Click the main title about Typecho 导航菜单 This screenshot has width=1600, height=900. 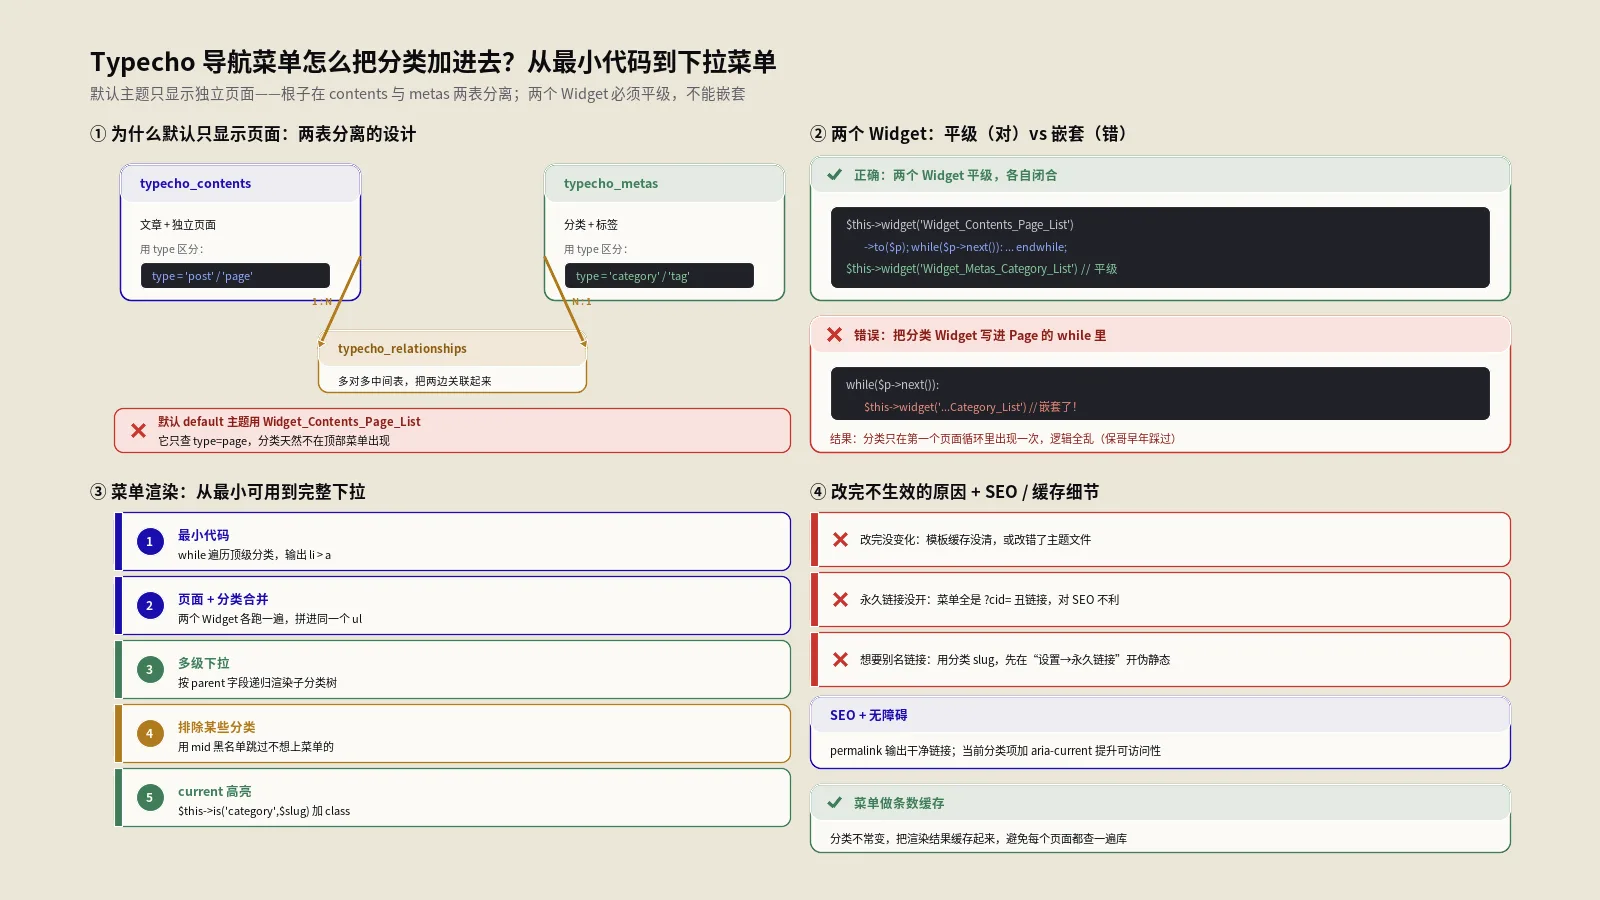pyautogui.click(x=433, y=62)
